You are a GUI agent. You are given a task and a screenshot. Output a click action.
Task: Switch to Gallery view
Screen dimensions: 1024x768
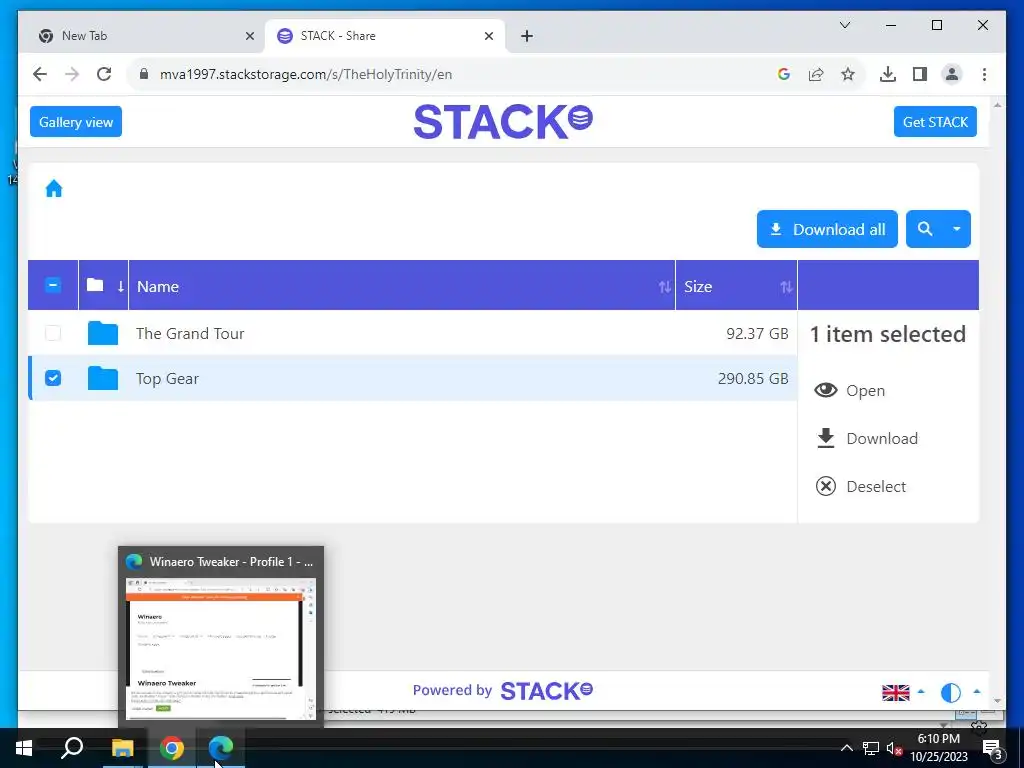coord(76,121)
